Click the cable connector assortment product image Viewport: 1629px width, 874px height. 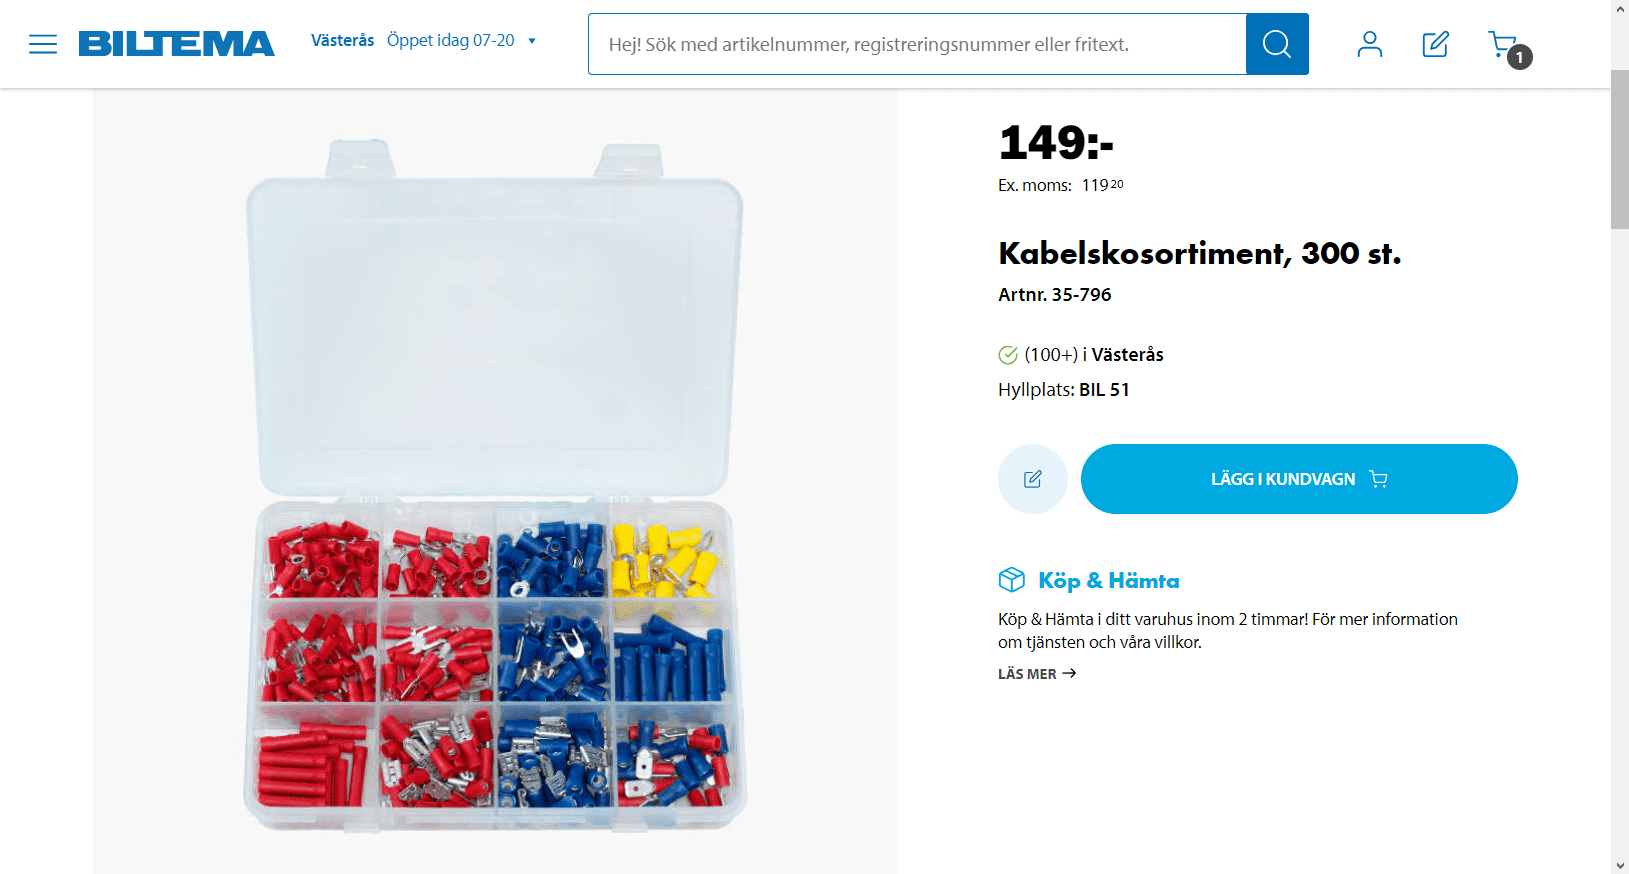[495, 482]
